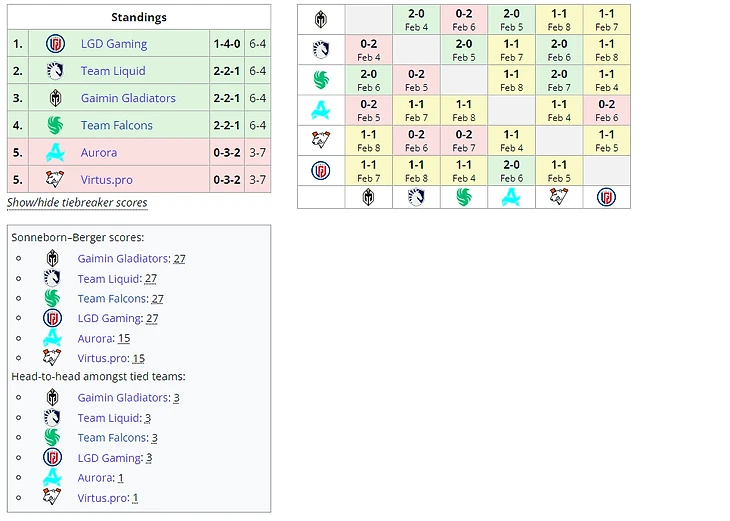The image size is (730, 521).
Task: Open Gaimin Gladiators link in Sonneborn-Berger list
Action: coord(123,258)
